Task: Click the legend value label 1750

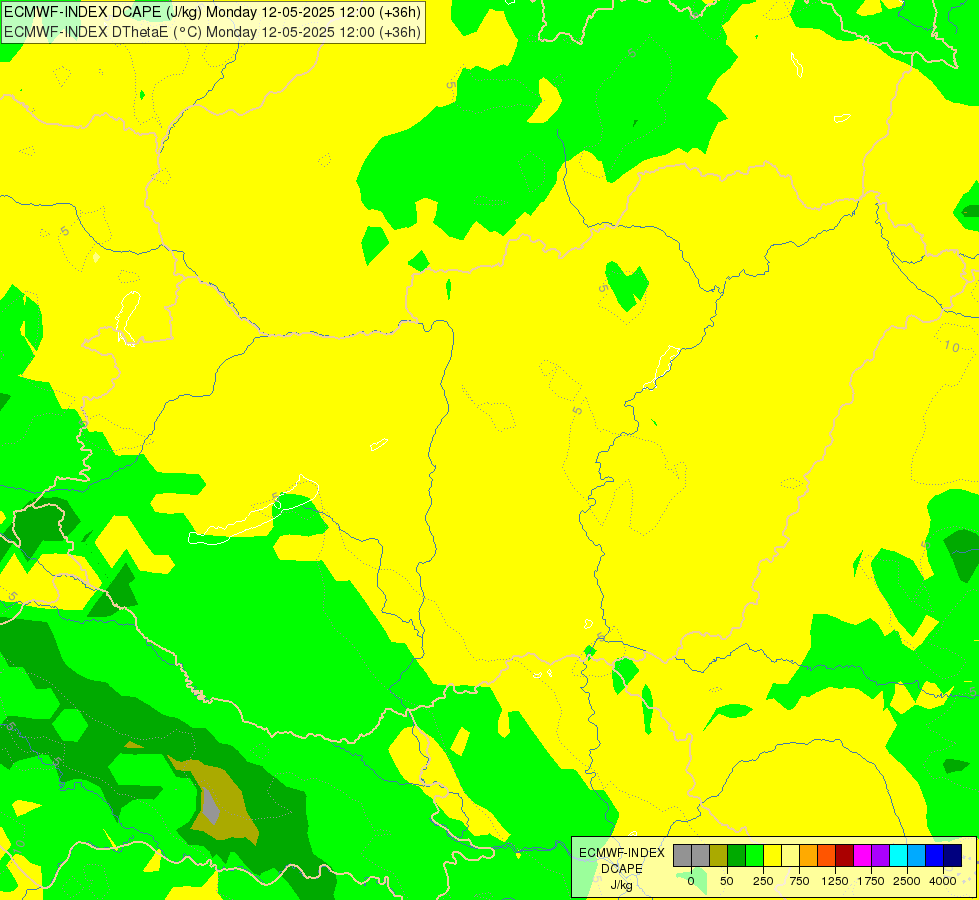Action: point(871,881)
